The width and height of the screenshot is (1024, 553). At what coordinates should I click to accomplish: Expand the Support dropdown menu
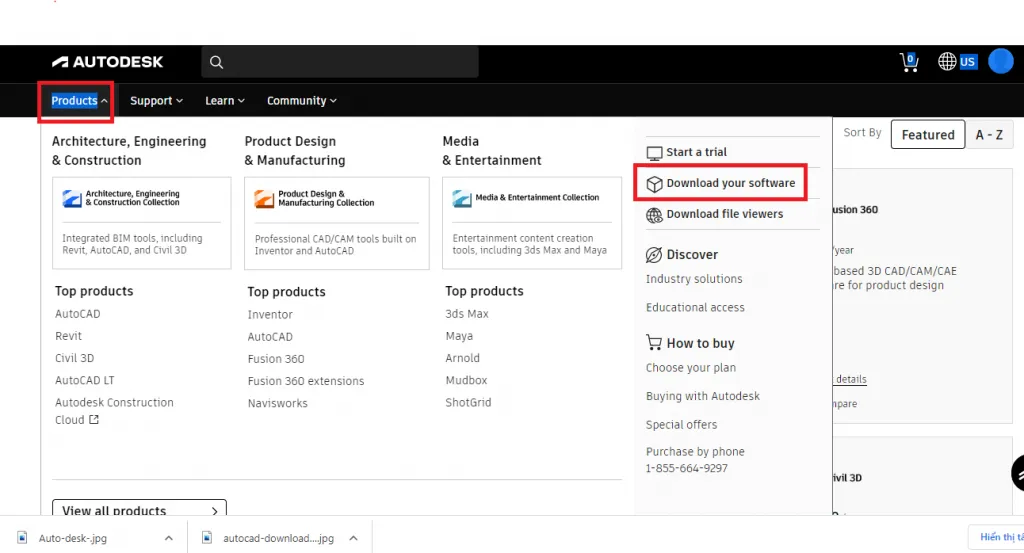coord(156,101)
